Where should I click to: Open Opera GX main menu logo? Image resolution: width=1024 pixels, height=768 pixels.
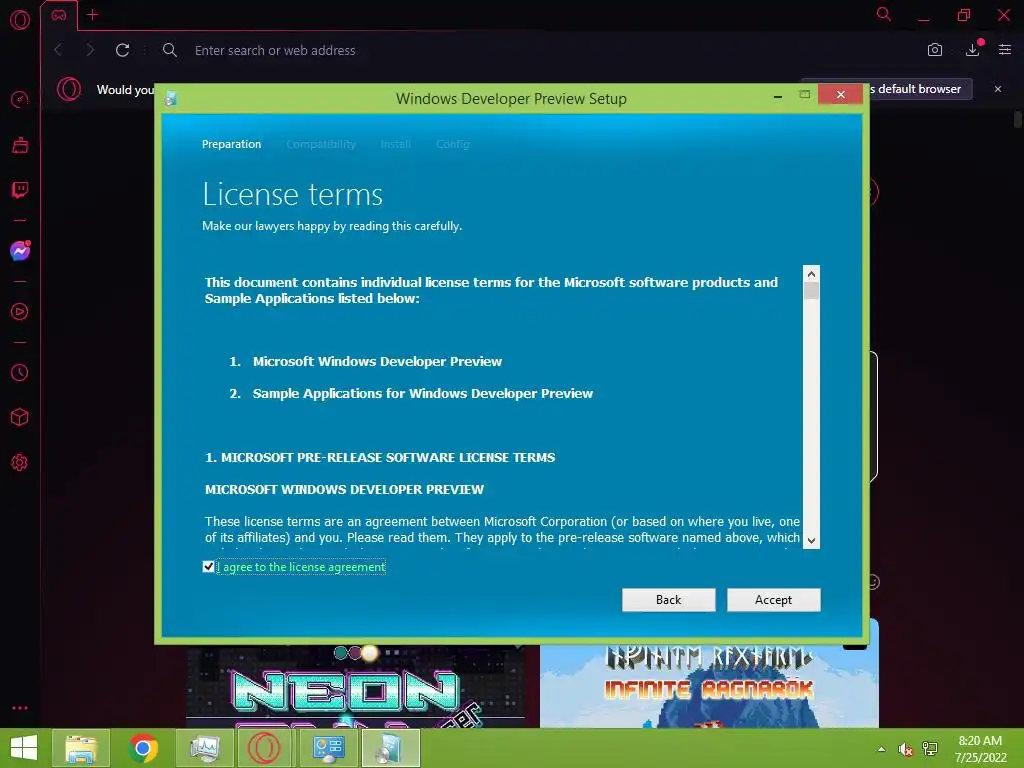pos(20,20)
